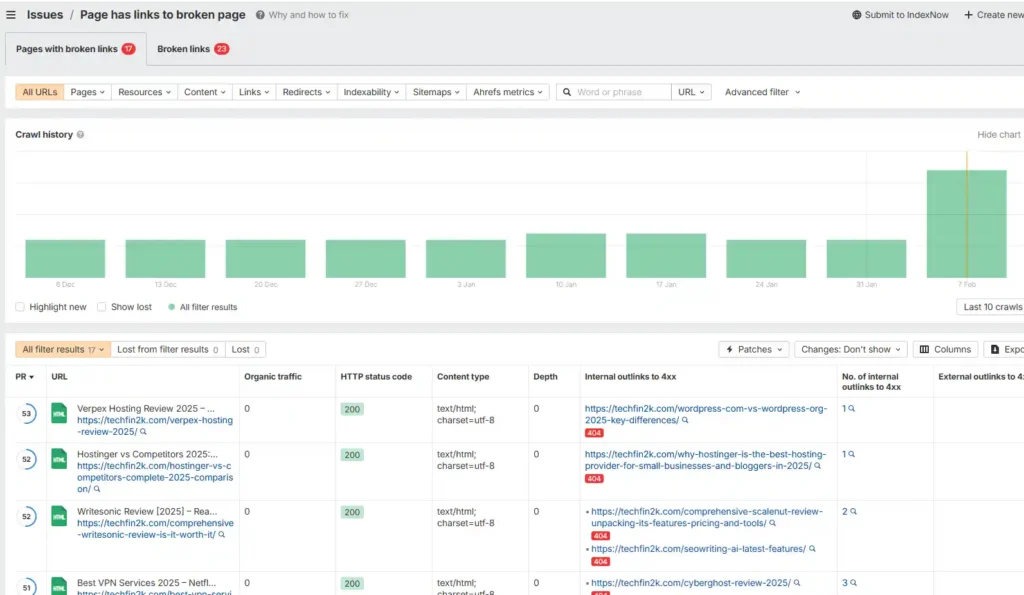1024x595 pixels.
Task: Expand the Ahrefs metrics dropdown
Action: tap(507, 92)
